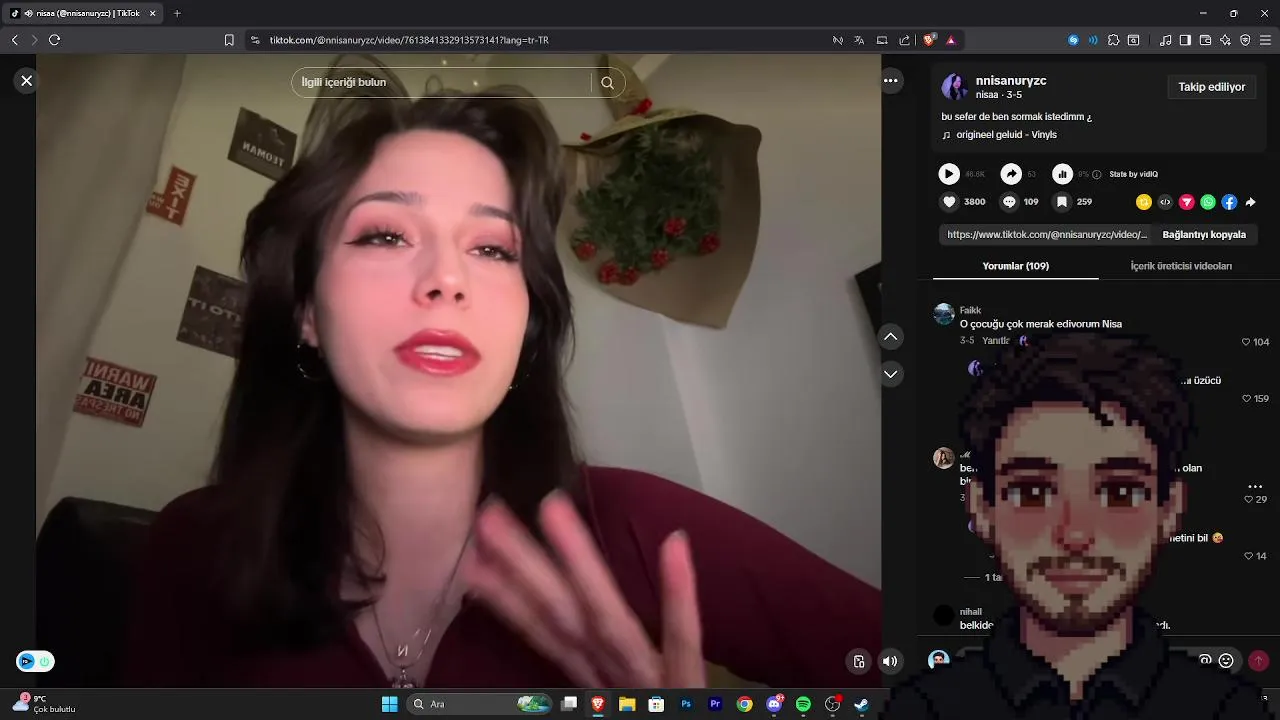Click the 'Bağlantıyı kopyala' copy link button
This screenshot has width=1280, height=720.
coord(1204,235)
